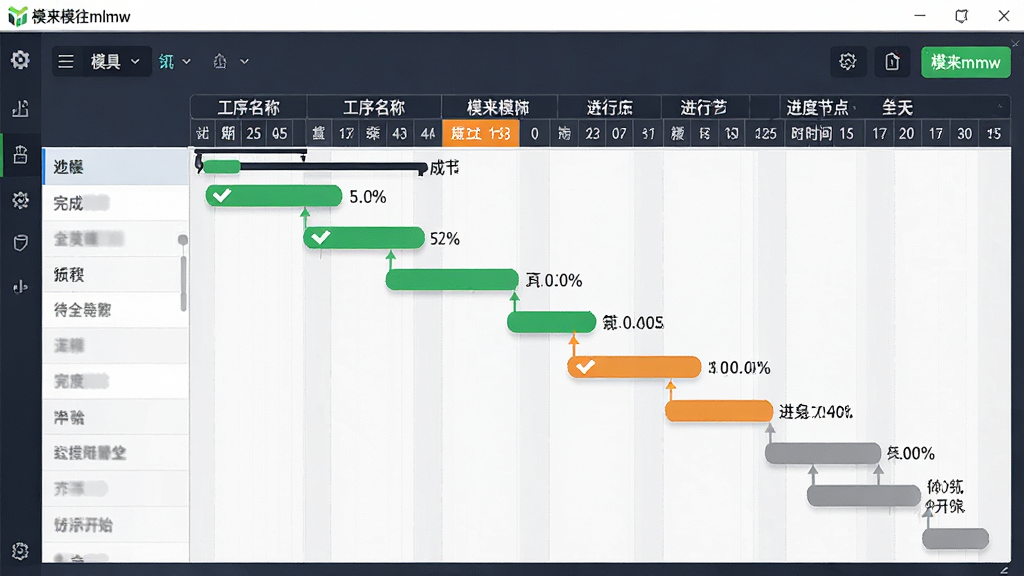1024x576 pixels.
Task: Toggle the checkmark on the orange 00.0% bar
Action: 585,367
